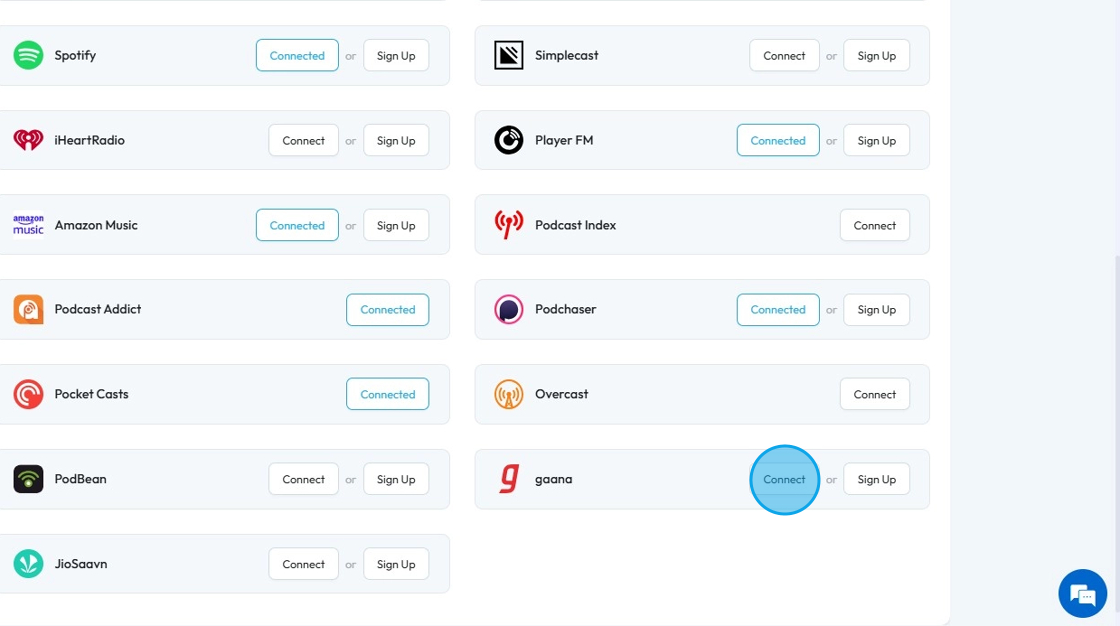Click the PodBean logo icon
The image size is (1120, 626).
pos(28,479)
